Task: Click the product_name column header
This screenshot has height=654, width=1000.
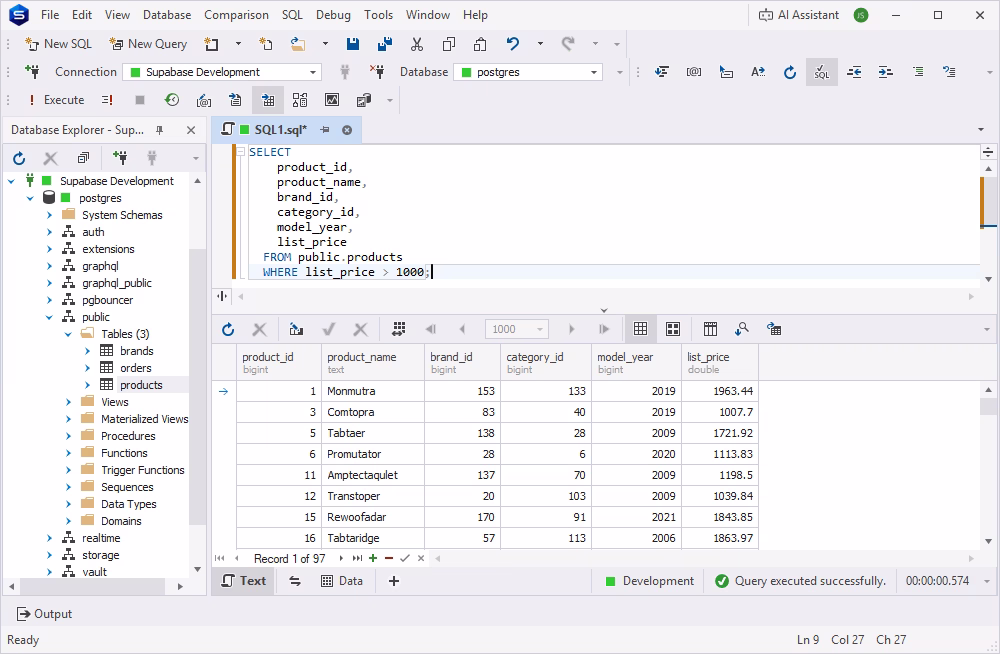Action: pos(372,362)
